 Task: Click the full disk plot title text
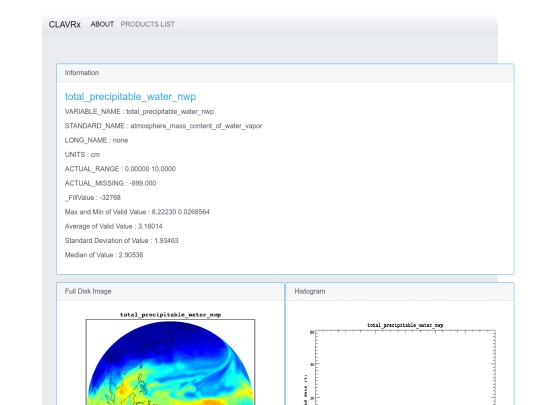[x=170, y=315]
